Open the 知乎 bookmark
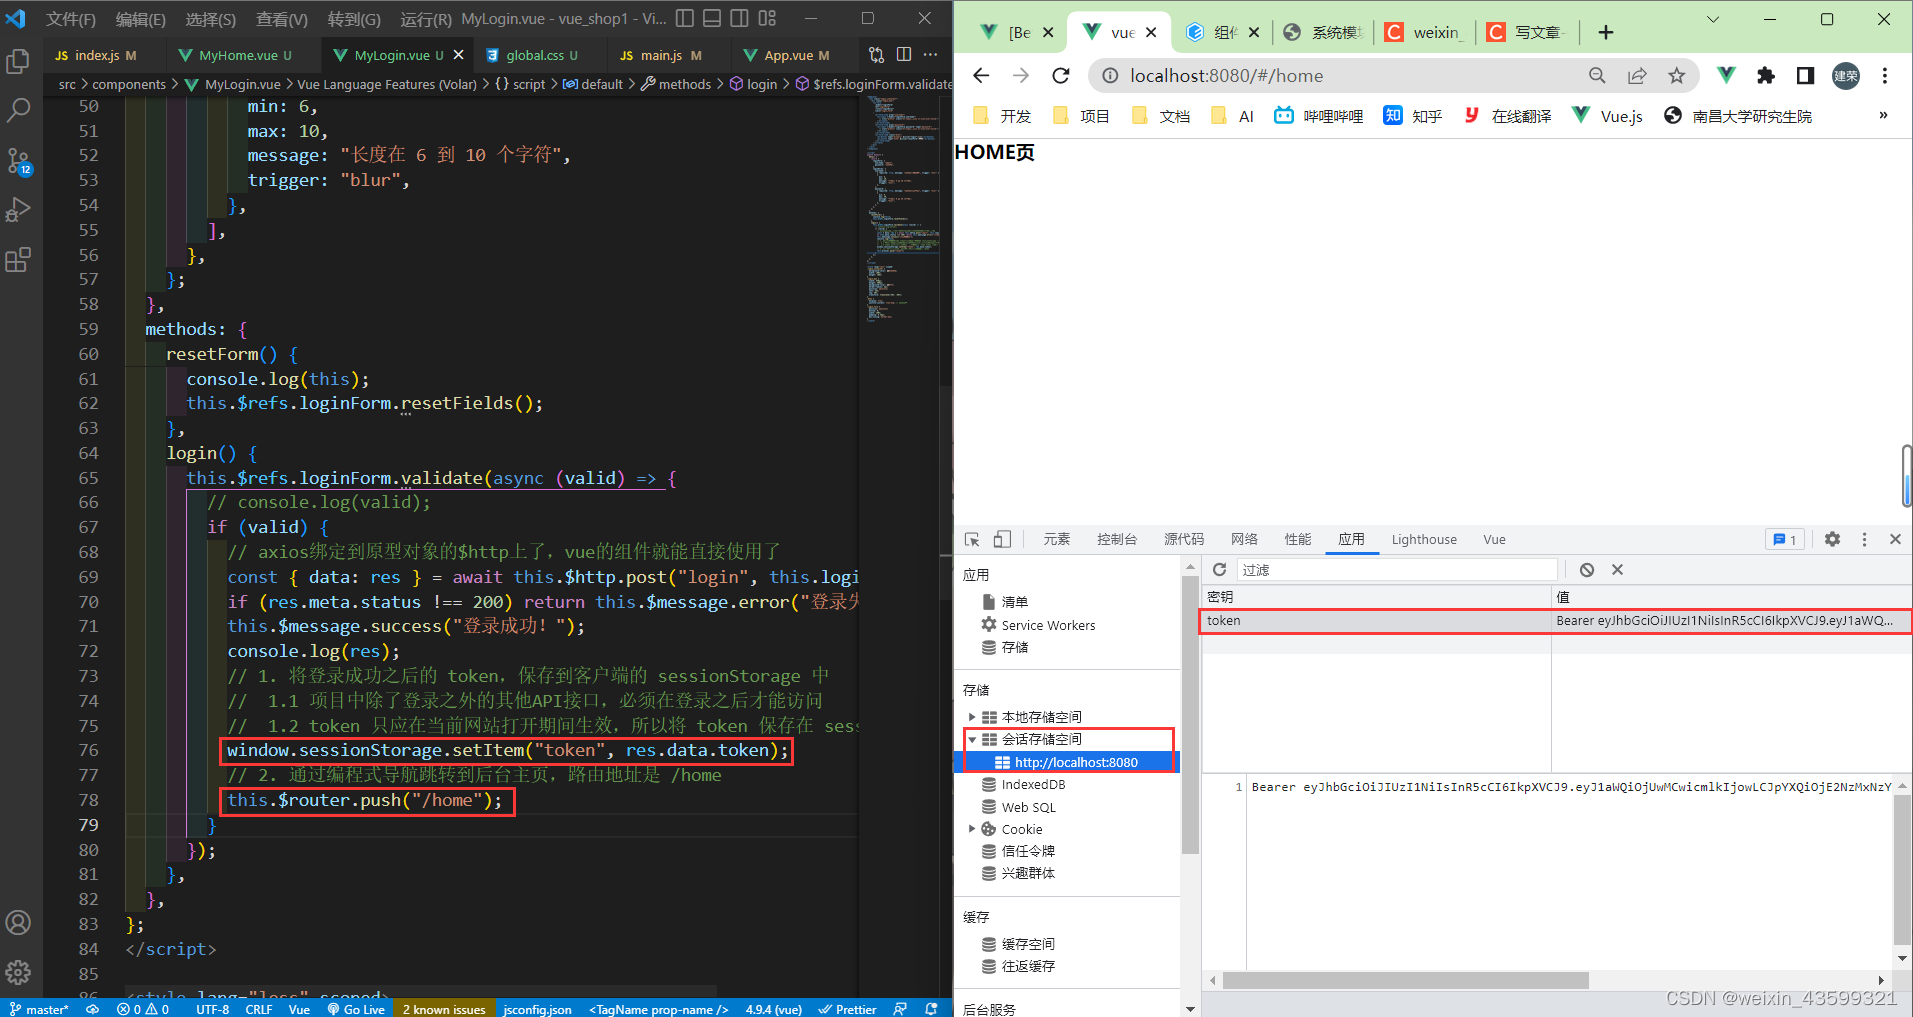Viewport: 1913px width, 1017px height. point(1413,116)
